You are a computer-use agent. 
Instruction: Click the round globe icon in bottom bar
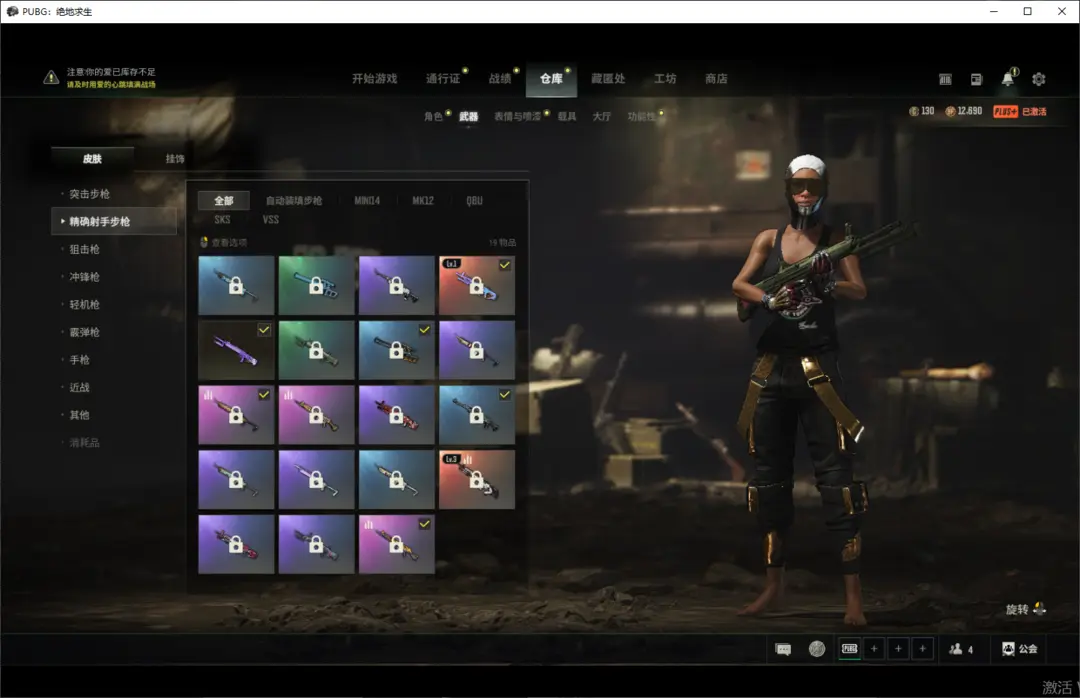point(817,648)
